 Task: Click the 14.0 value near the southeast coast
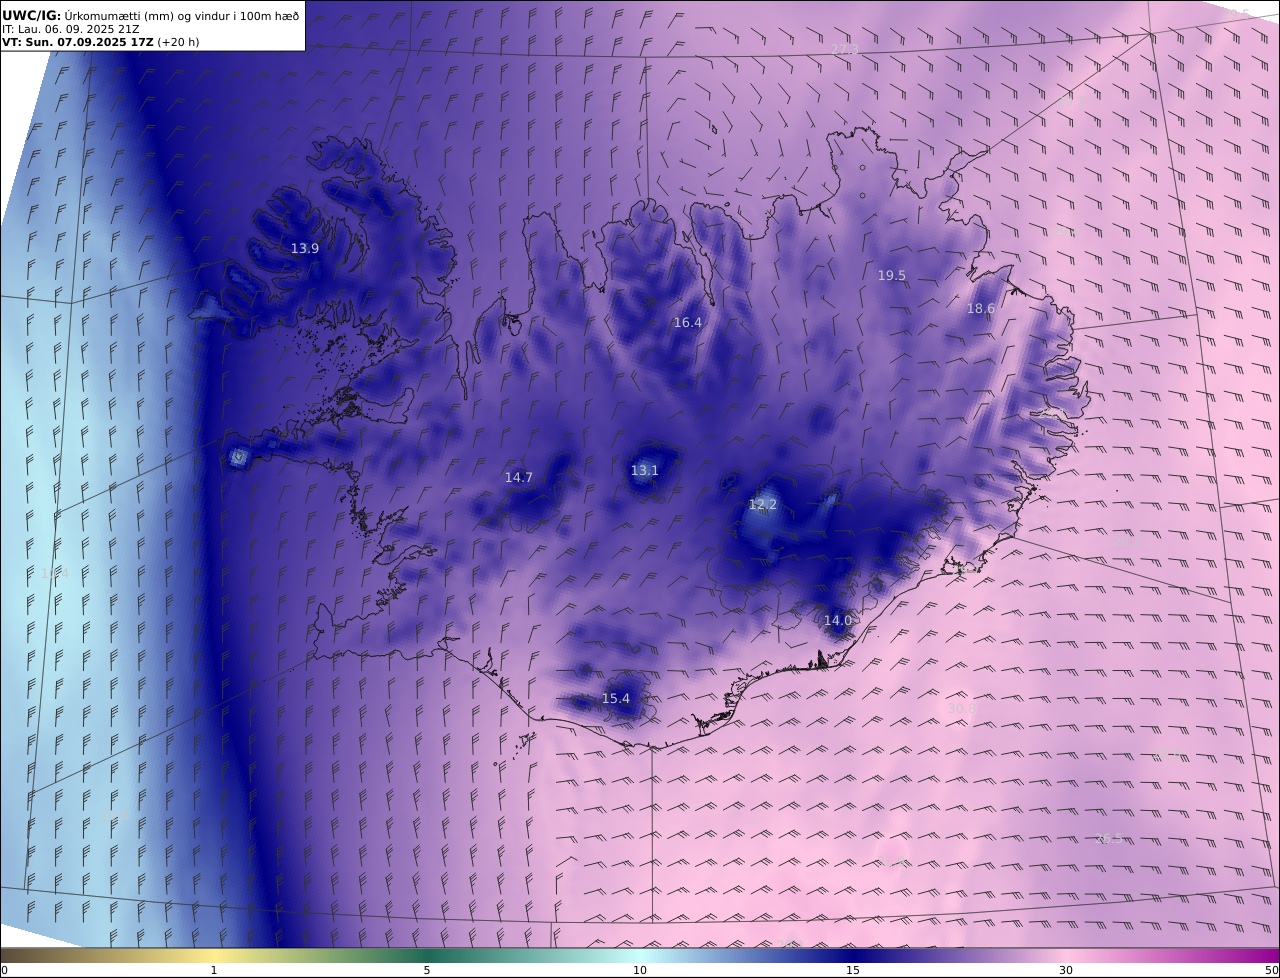pyautogui.click(x=838, y=620)
